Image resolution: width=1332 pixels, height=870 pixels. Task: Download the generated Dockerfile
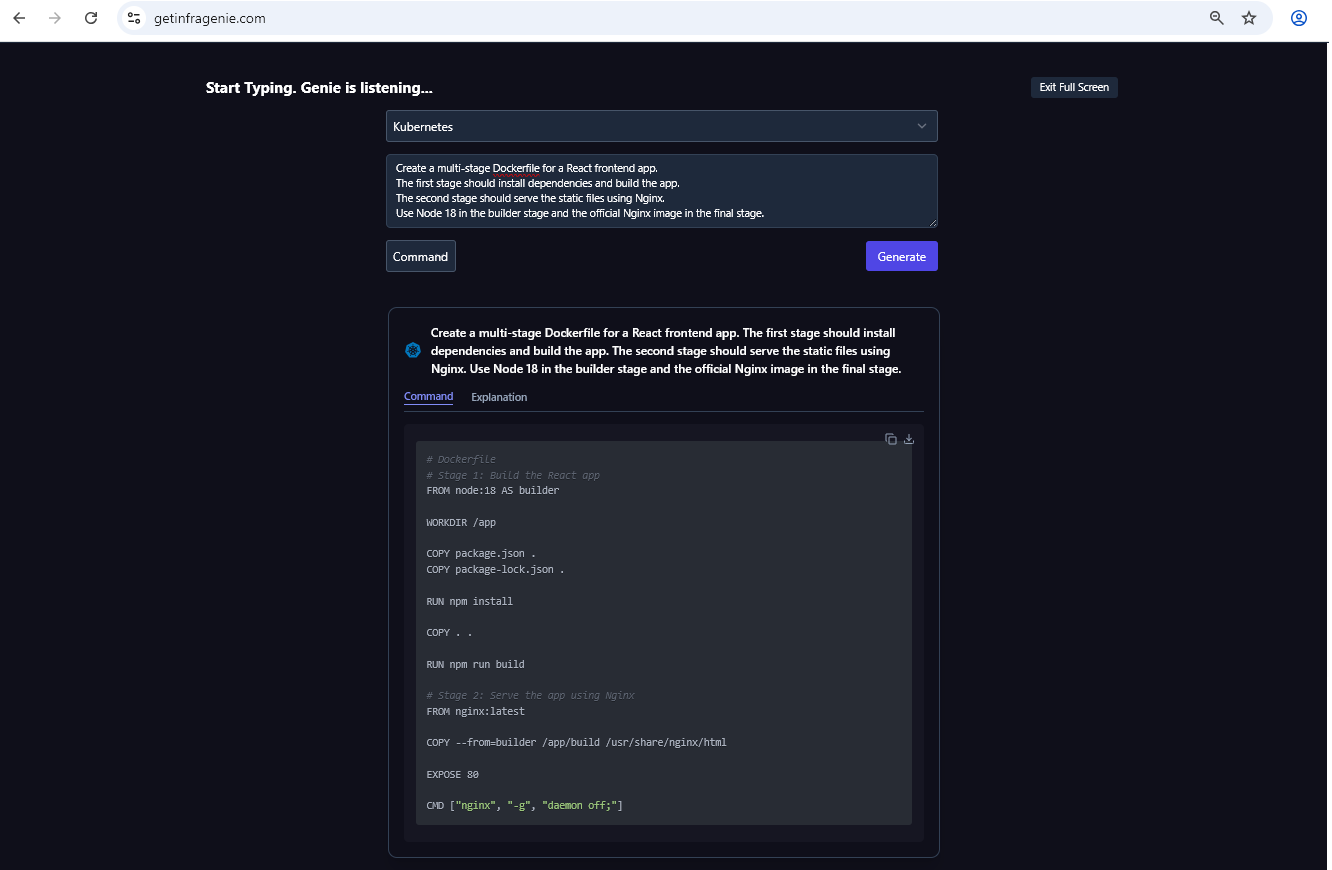[x=909, y=439]
